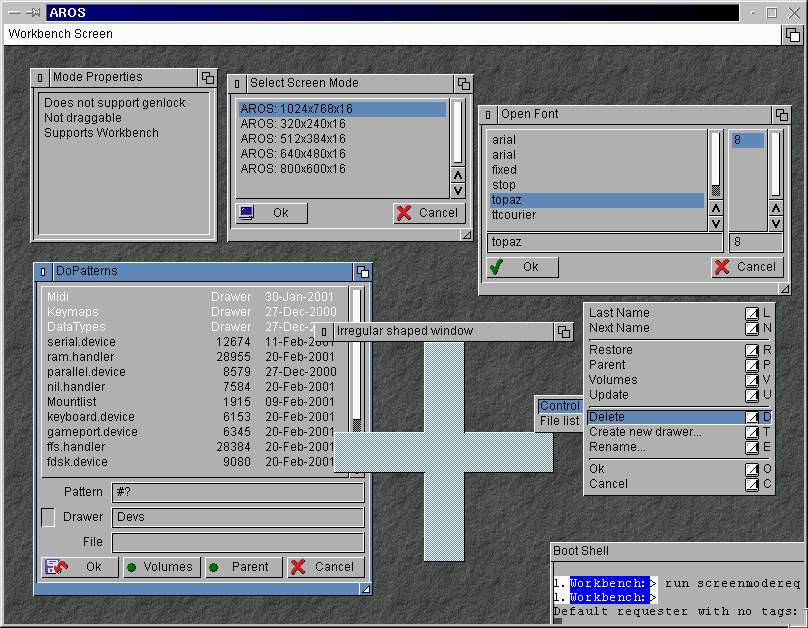Click the Mode Properties window depth gadget
Viewport: 808px width, 628px height.
[x=208, y=78]
